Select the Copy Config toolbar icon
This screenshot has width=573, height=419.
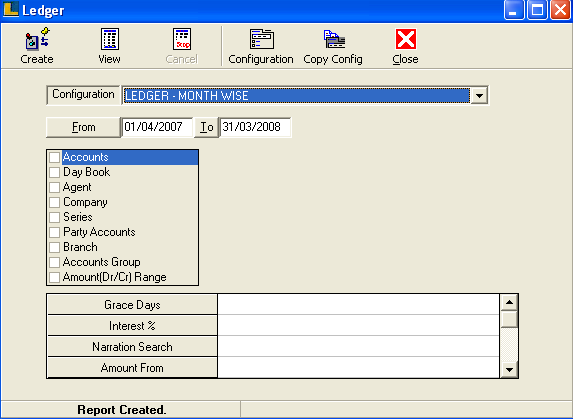pyautogui.click(x=334, y=39)
